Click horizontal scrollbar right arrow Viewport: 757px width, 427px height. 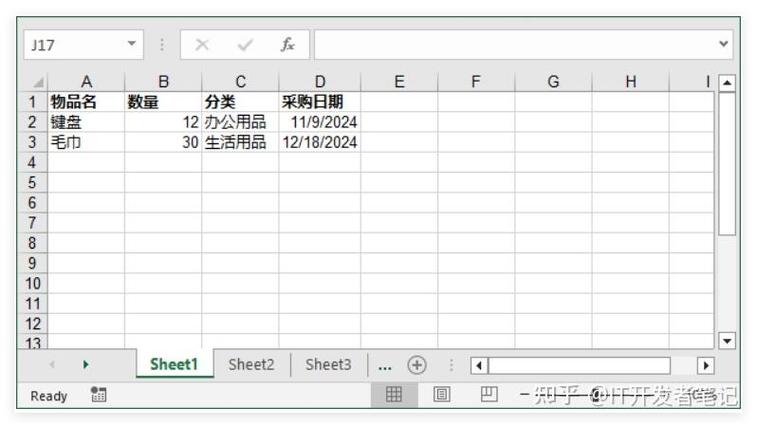click(706, 366)
